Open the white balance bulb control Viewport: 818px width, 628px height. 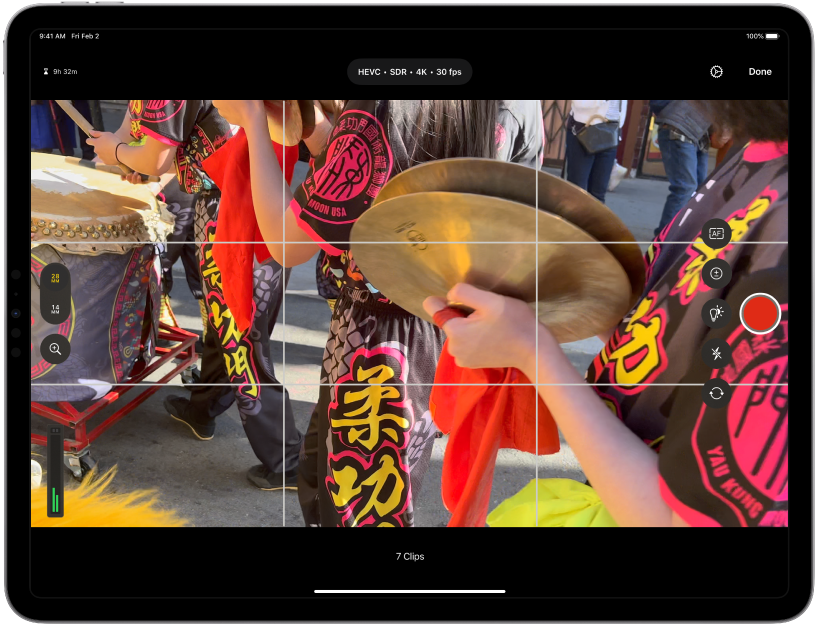tap(715, 312)
